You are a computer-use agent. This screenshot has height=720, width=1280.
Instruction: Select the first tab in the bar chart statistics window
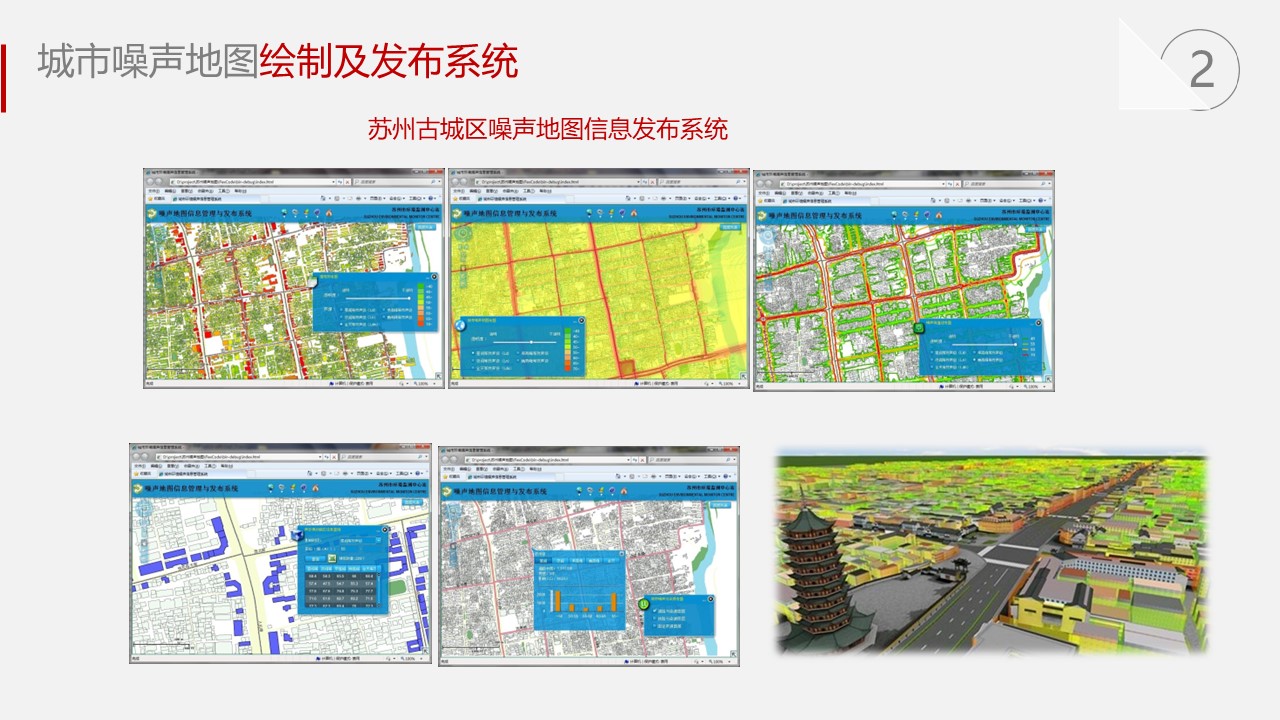click(x=545, y=561)
